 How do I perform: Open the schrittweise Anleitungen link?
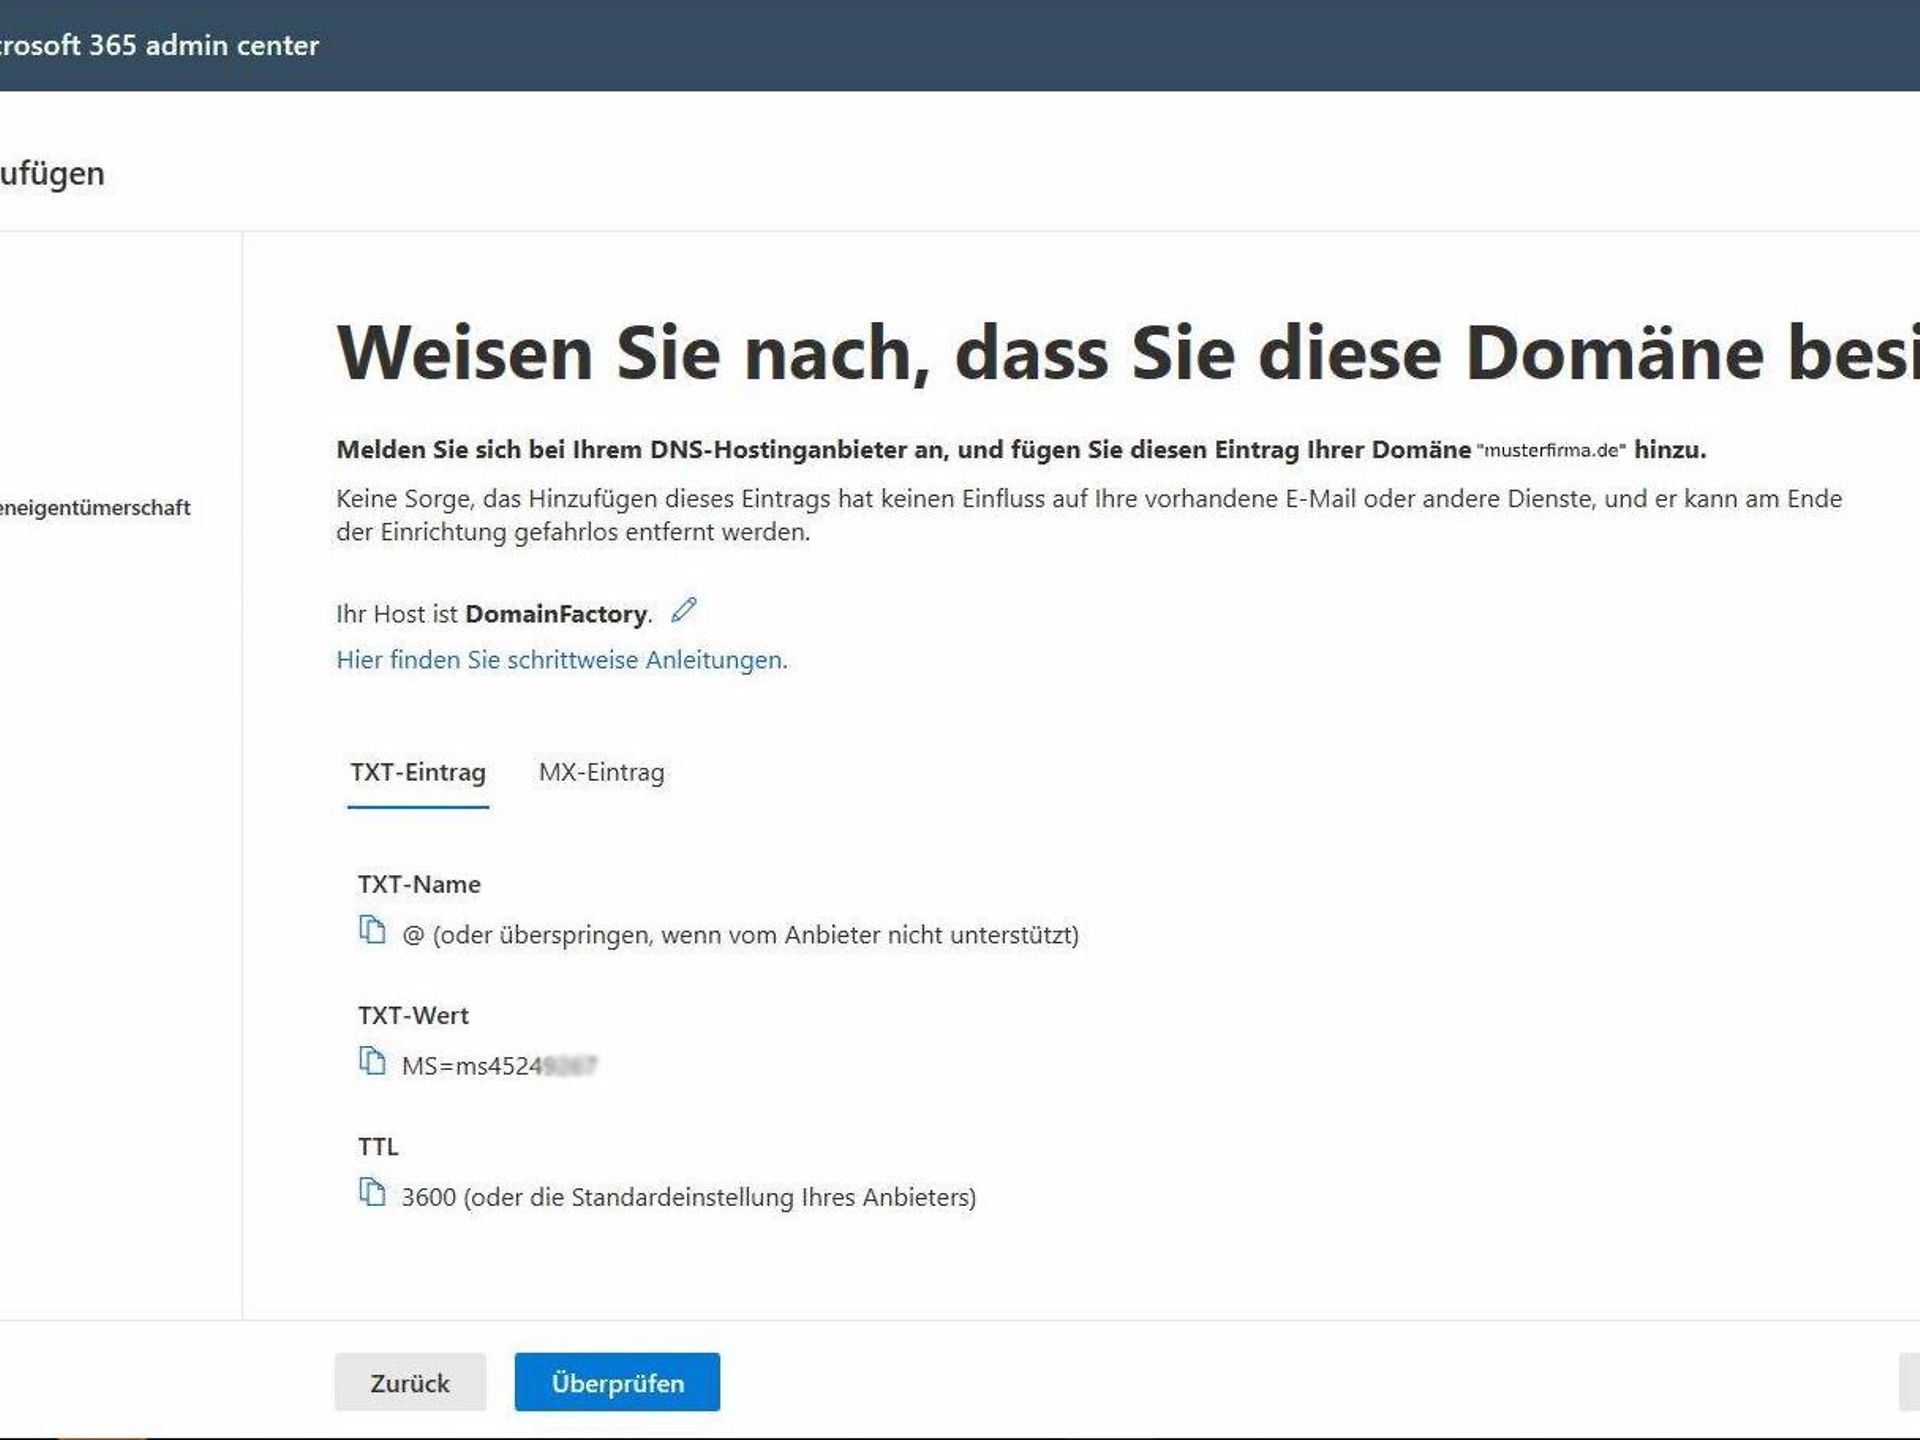[x=561, y=660]
